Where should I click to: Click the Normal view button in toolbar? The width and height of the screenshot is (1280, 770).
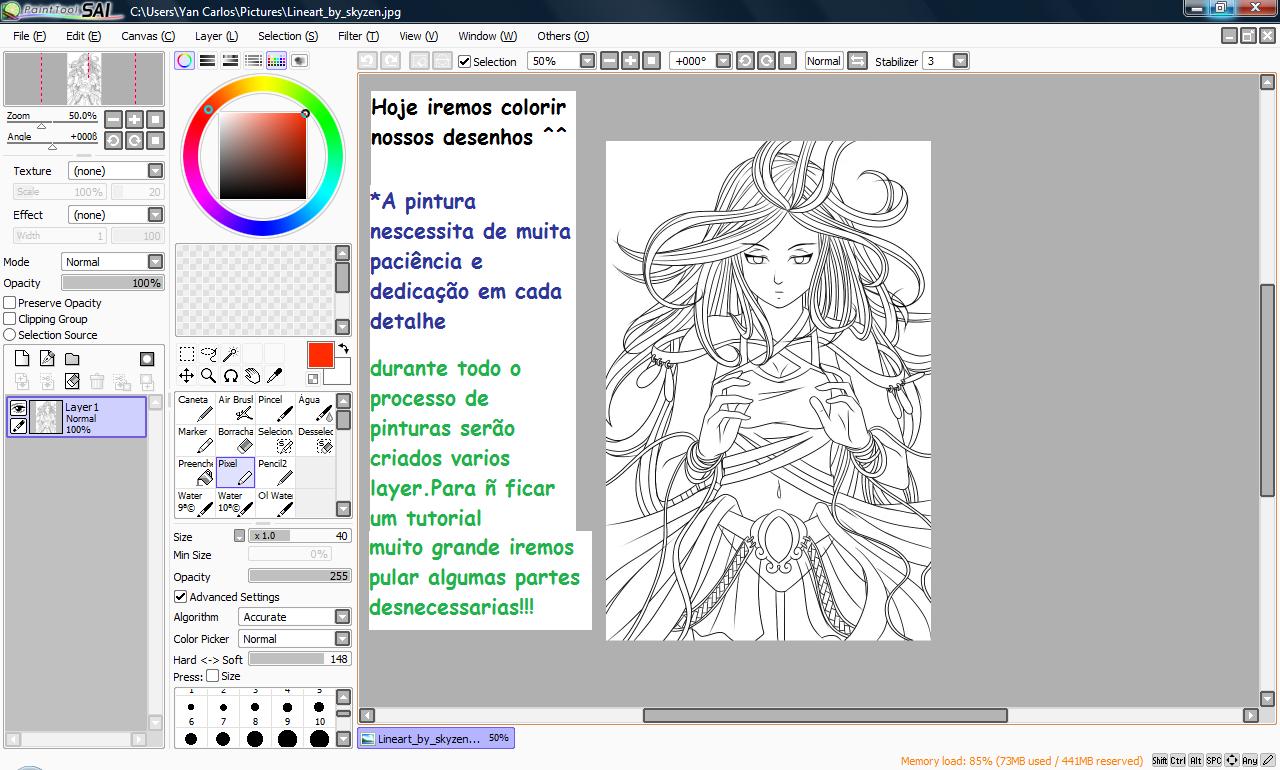824,61
